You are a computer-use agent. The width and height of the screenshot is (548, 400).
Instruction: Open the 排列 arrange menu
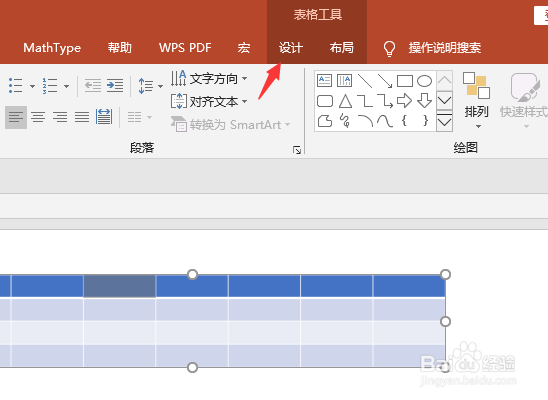(x=476, y=100)
